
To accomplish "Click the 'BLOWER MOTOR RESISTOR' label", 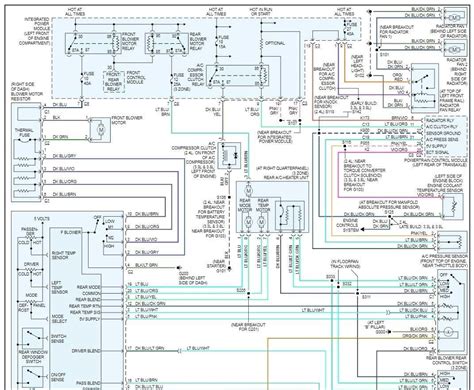I will click(x=27, y=96).
